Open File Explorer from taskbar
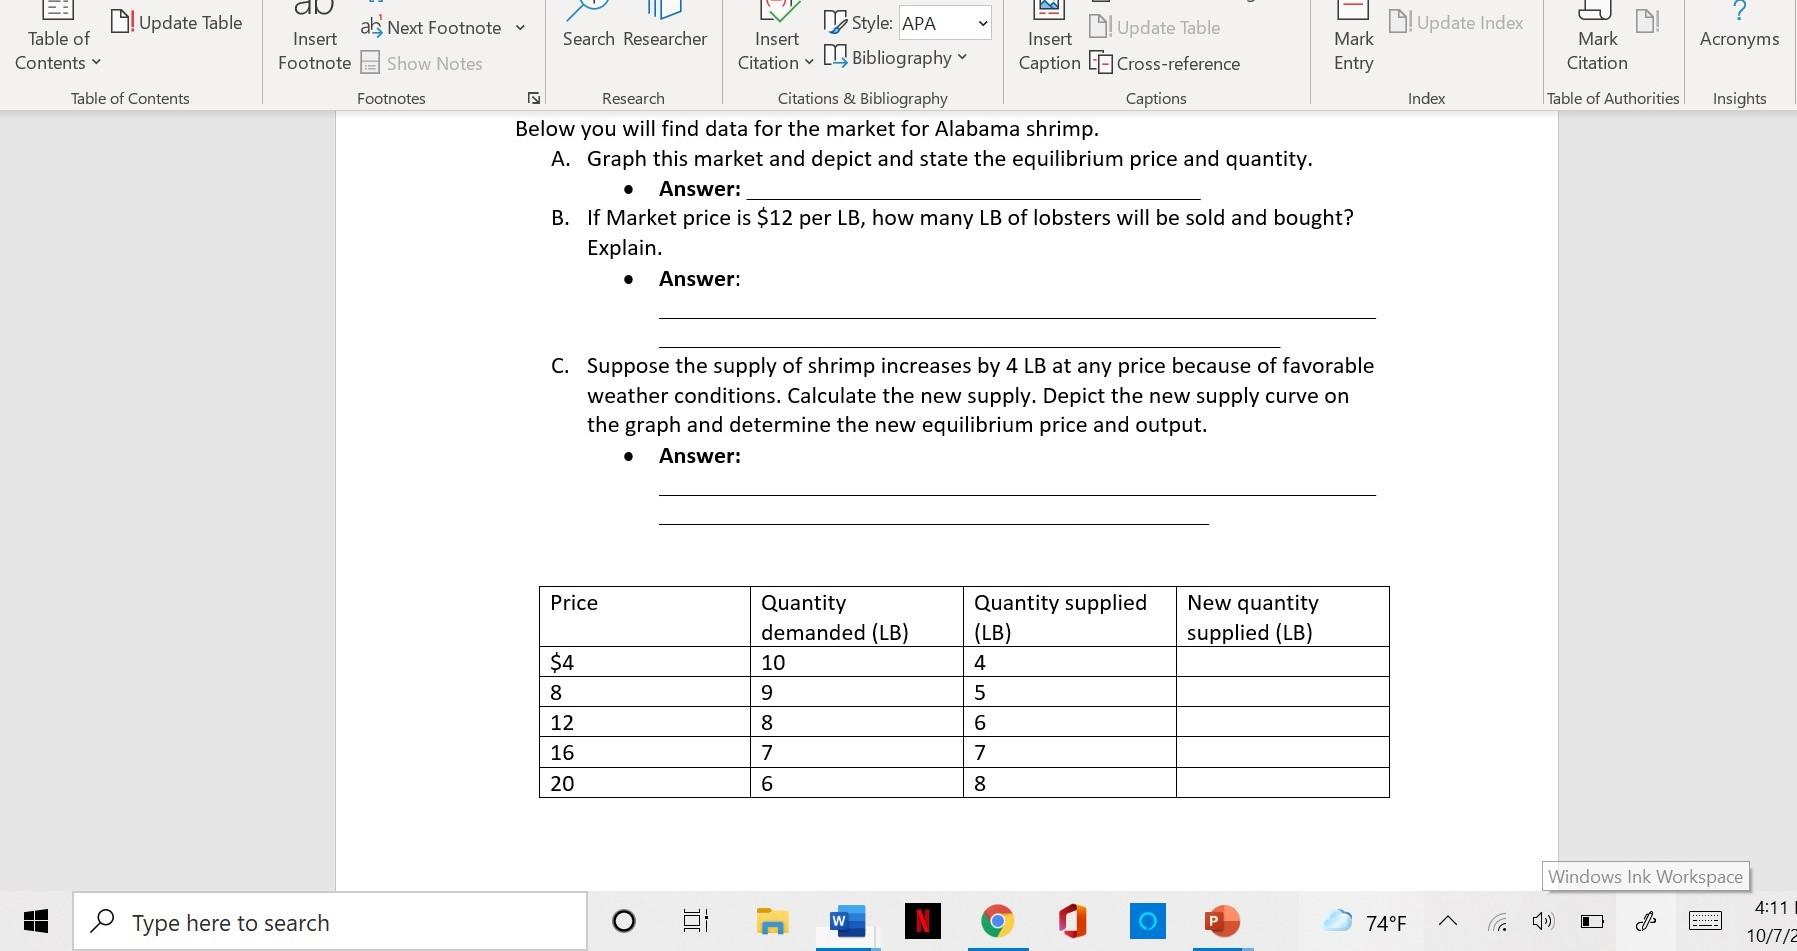 click(771, 921)
